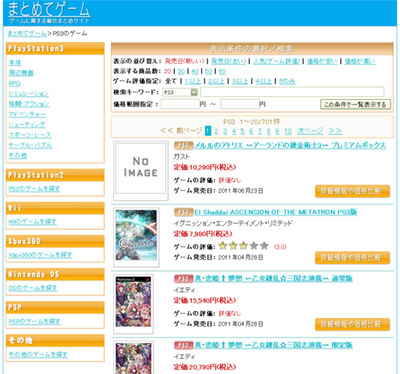Open PlayStation3 周辺機器 category link
This screenshot has height=374, width=400.
(21, 73)
